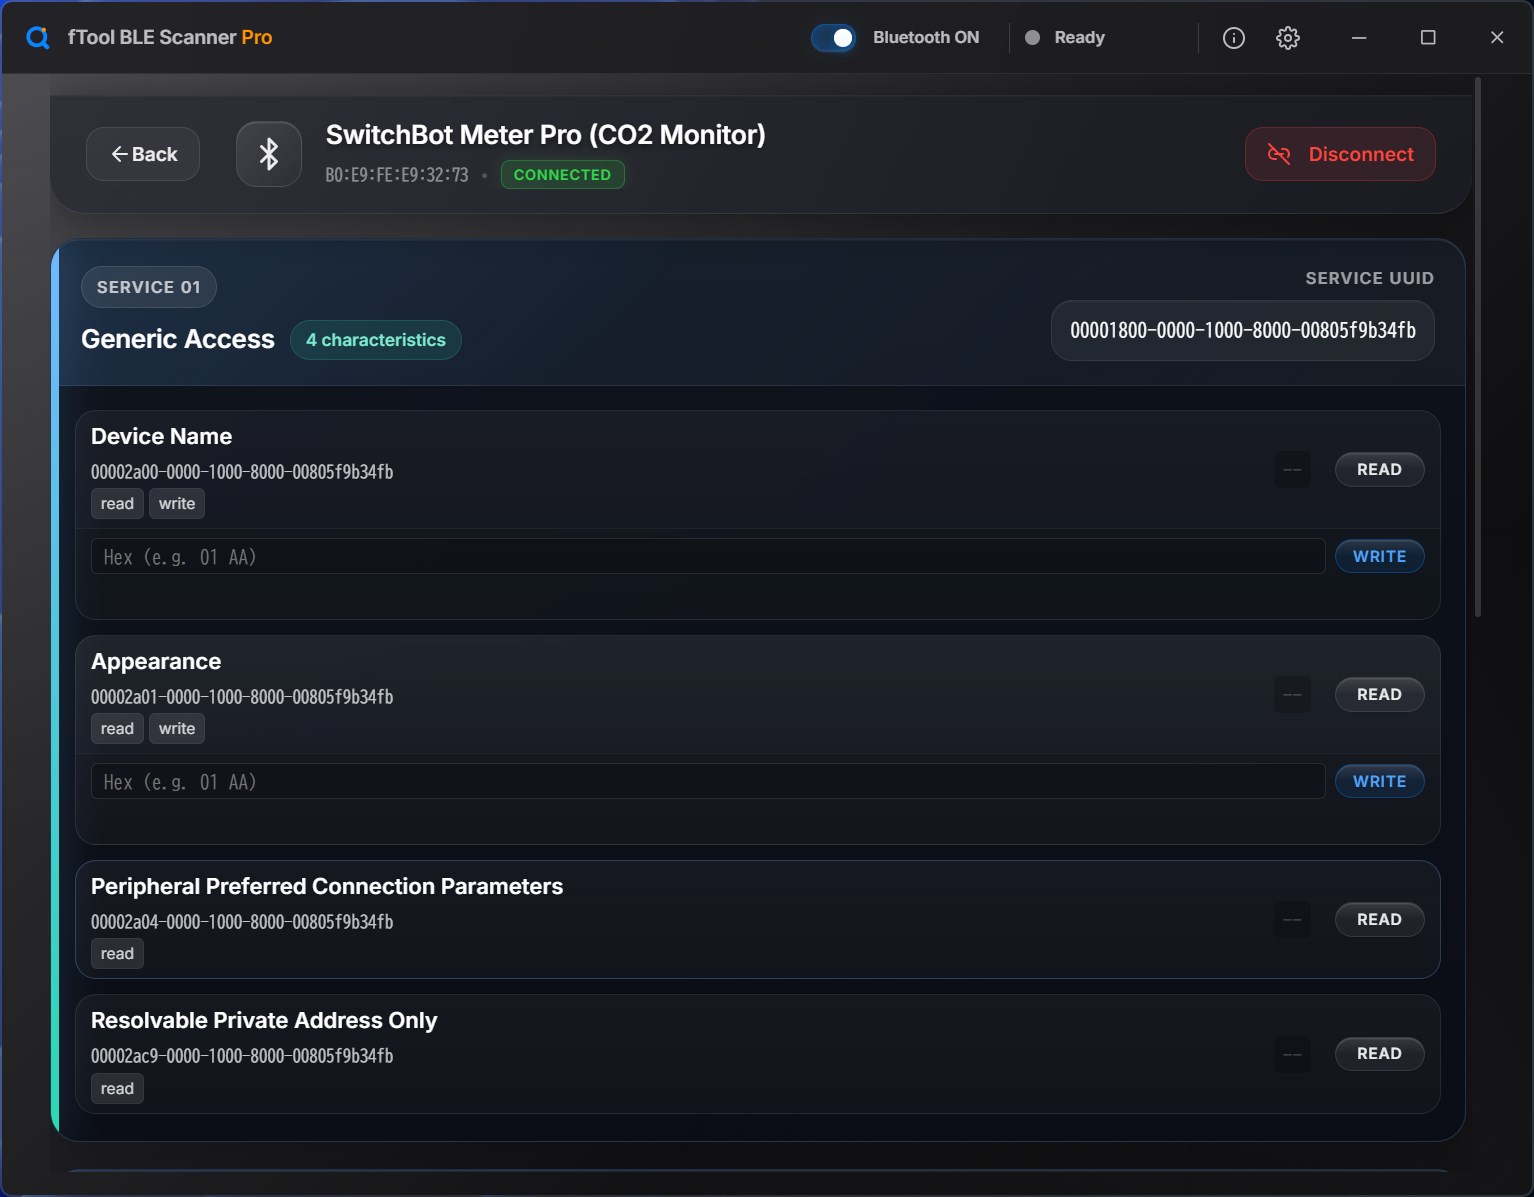Click the fTool BLE Scanner magnifier logo
This screenshot has width=1534, height=1197.
click(38, 38)
